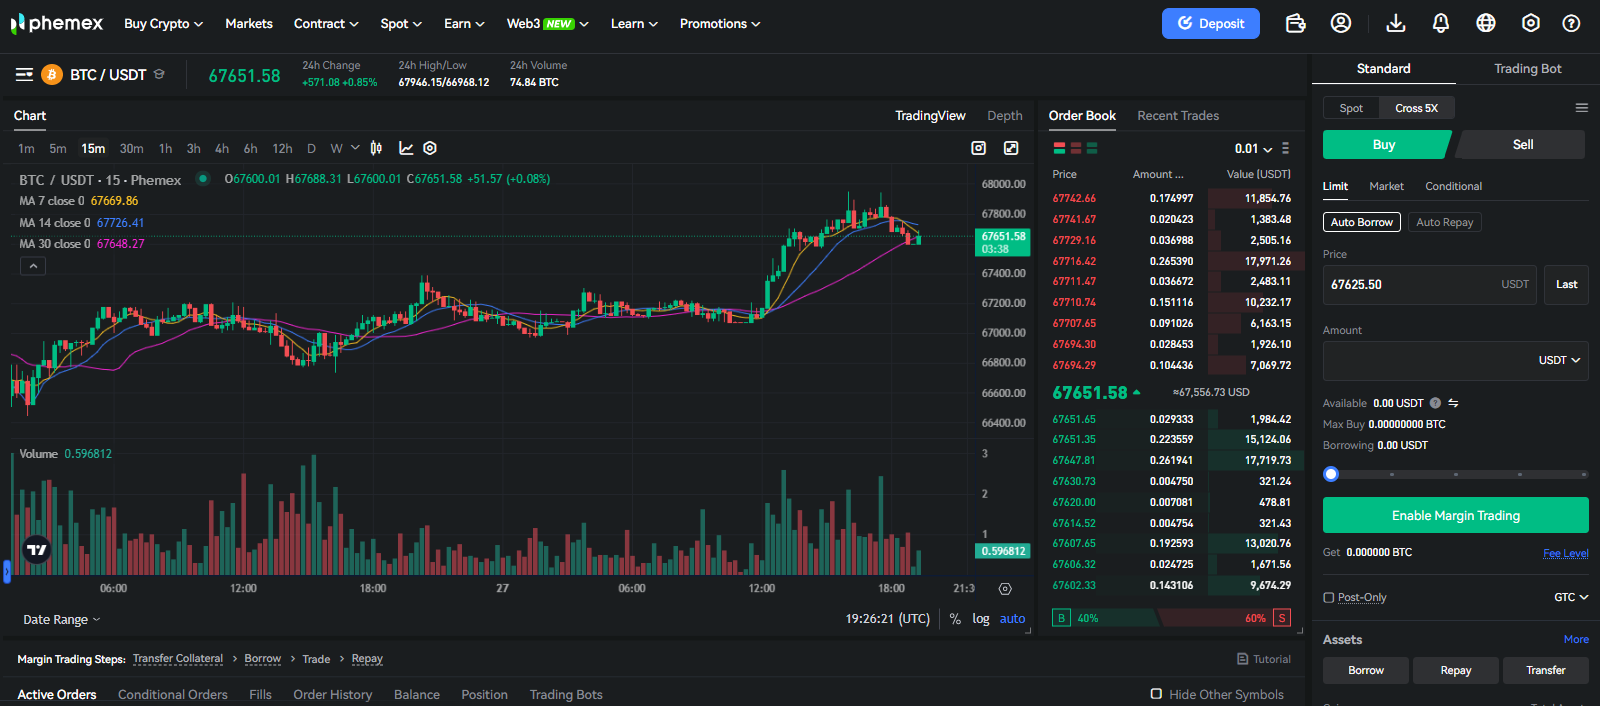
Task: Click Enable Margin Trading
Action: pyautogui.click(x=1456, y=516)
